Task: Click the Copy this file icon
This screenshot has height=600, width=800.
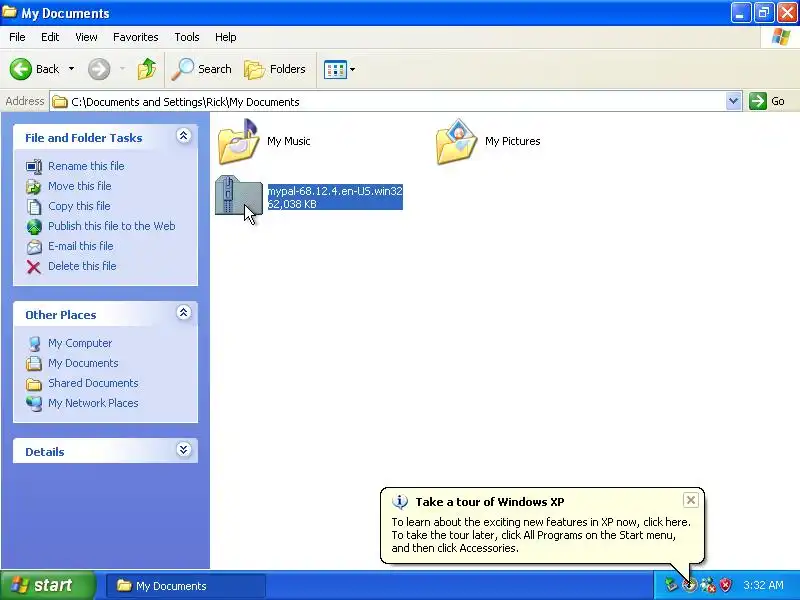Action: pyautogui.click(x=34, y=207)
